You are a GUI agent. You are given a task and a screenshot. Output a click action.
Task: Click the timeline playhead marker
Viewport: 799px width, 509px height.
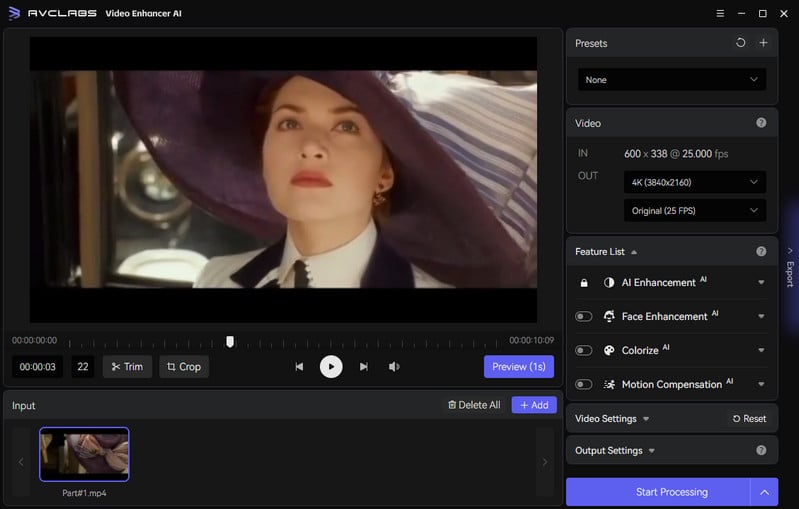(230, 341)
